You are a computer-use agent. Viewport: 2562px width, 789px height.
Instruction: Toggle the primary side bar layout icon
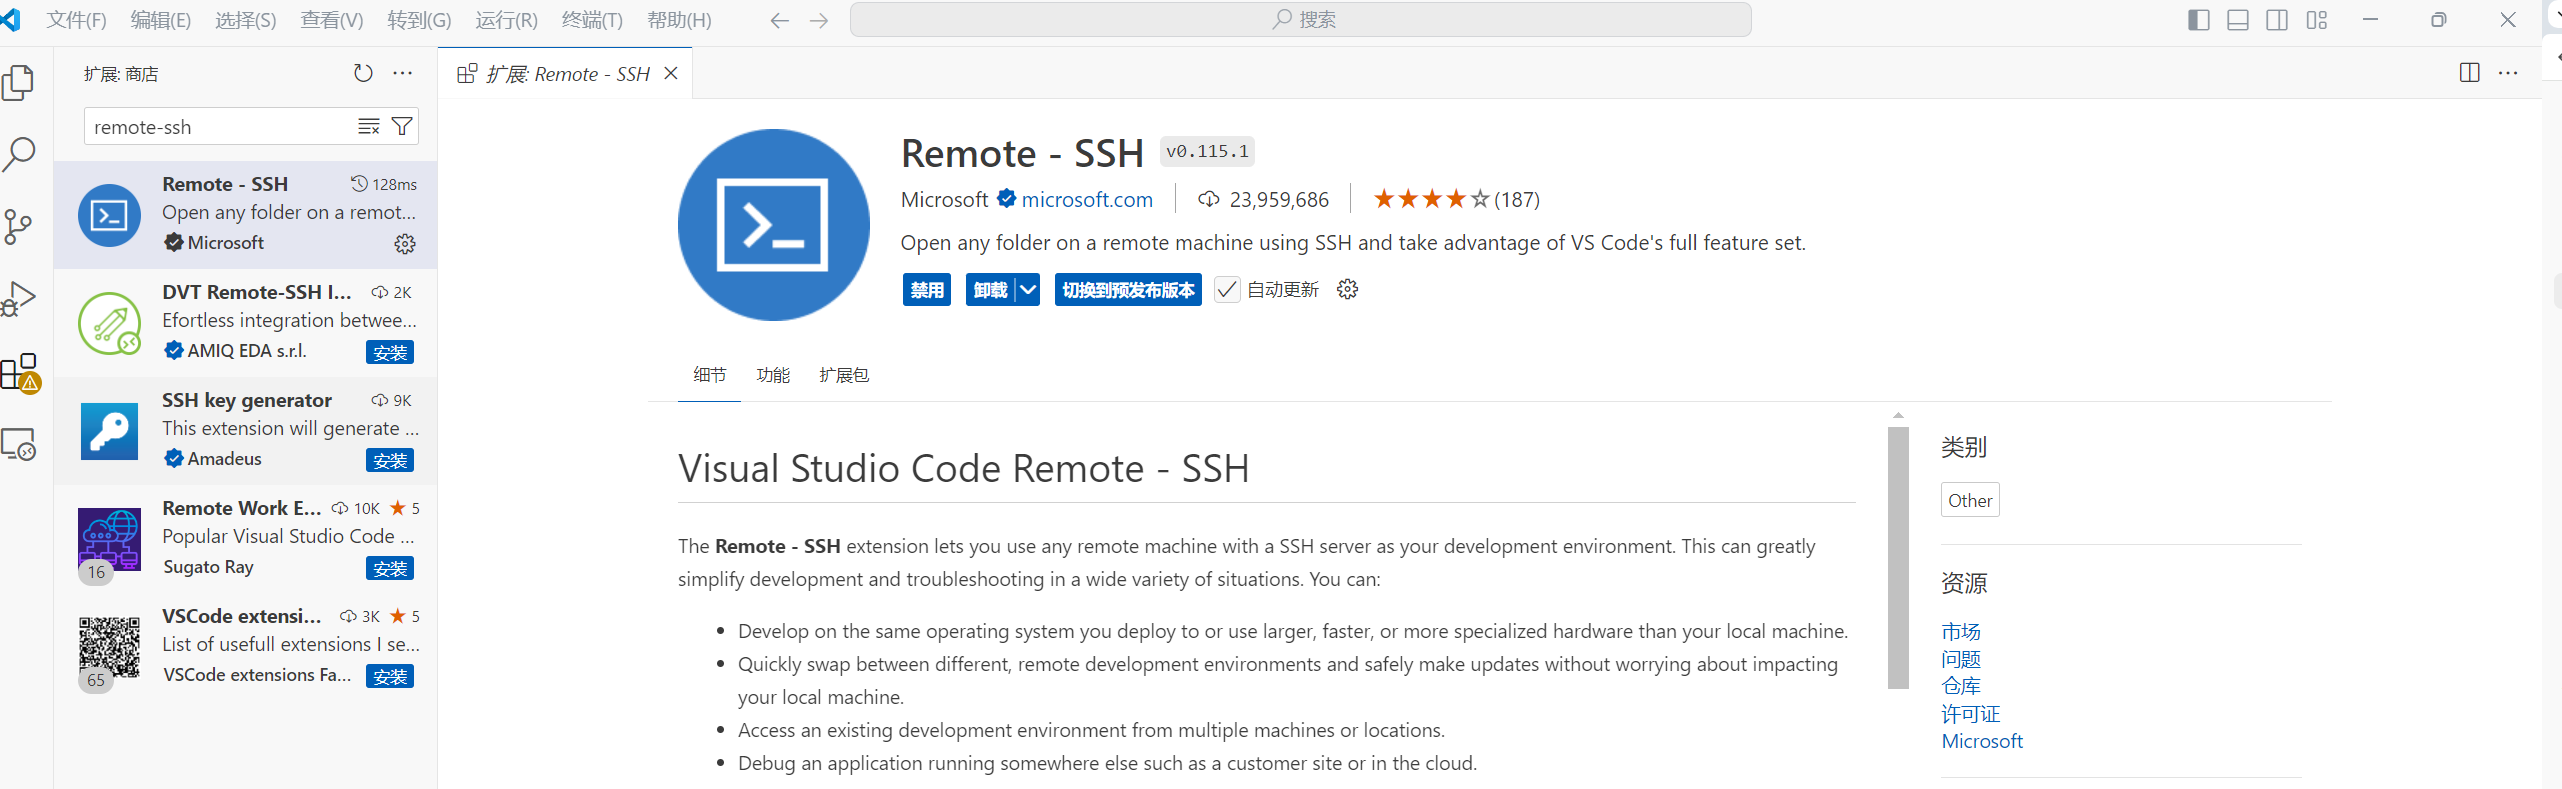coord(2199,20)
